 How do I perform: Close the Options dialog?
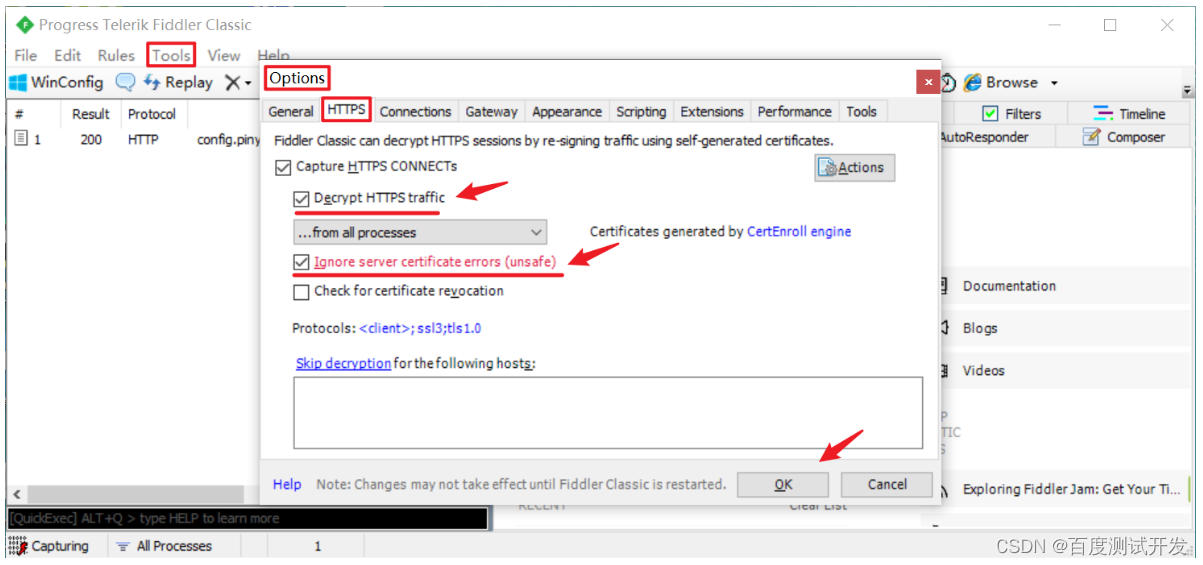coord(929,82)
